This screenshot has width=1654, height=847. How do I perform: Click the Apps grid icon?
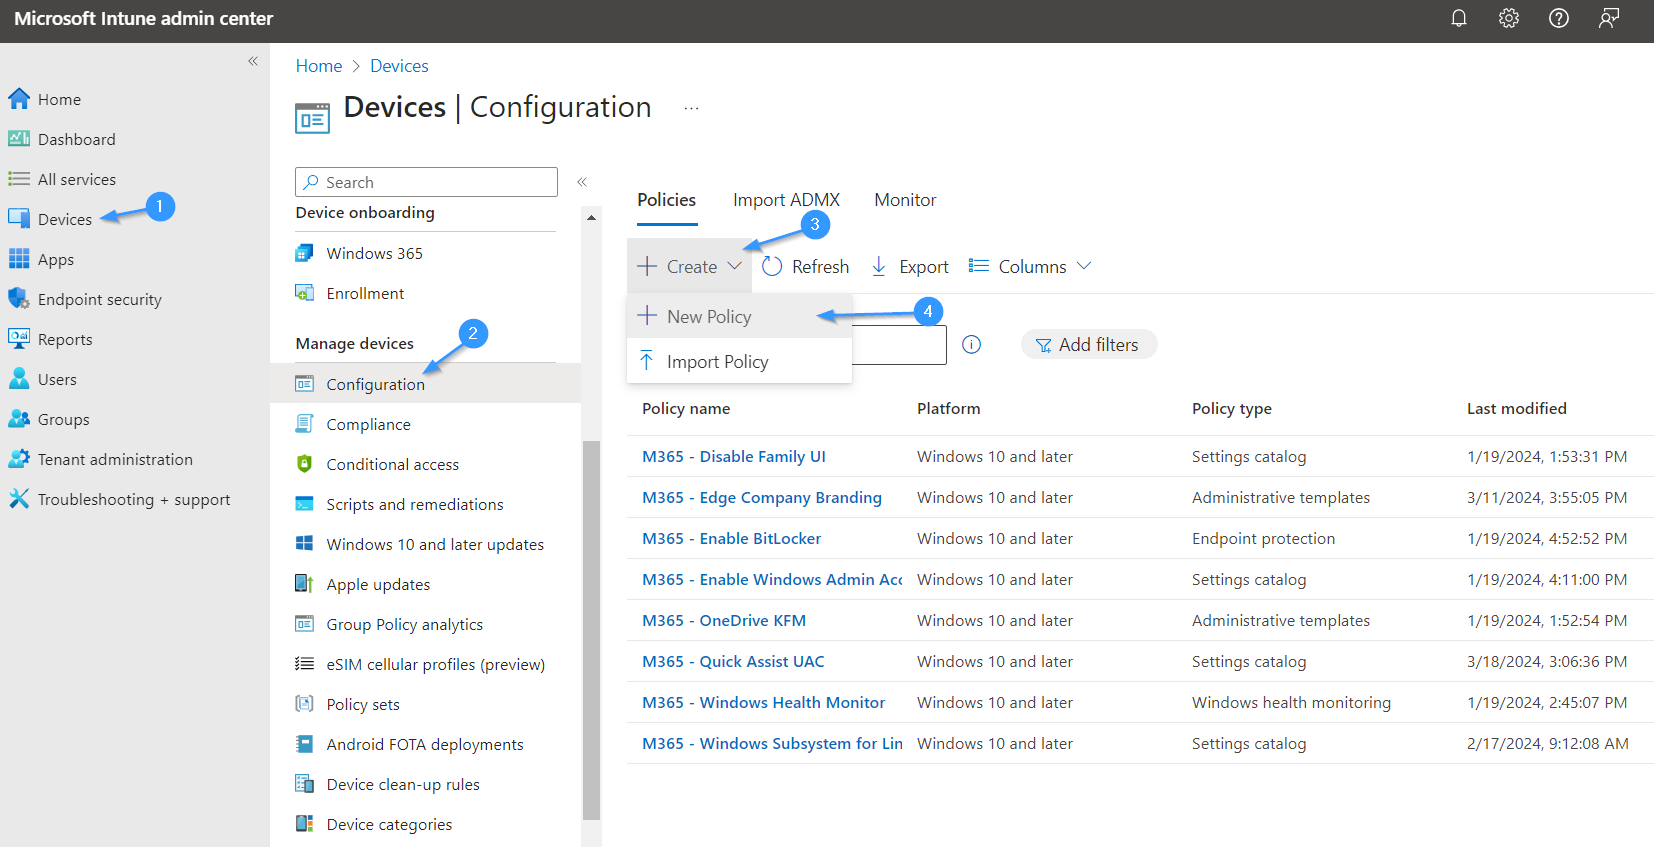tap(19, 259)
